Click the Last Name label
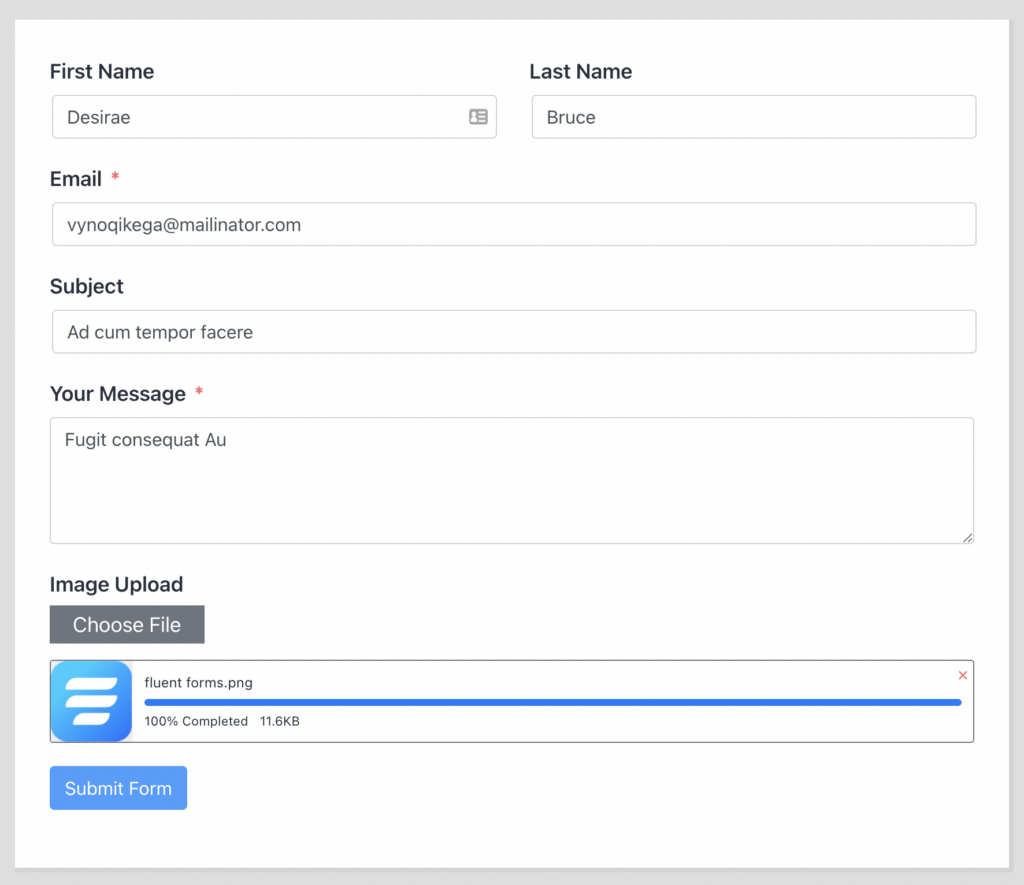The image size is (1024, 885). click(x=581, y=71)
